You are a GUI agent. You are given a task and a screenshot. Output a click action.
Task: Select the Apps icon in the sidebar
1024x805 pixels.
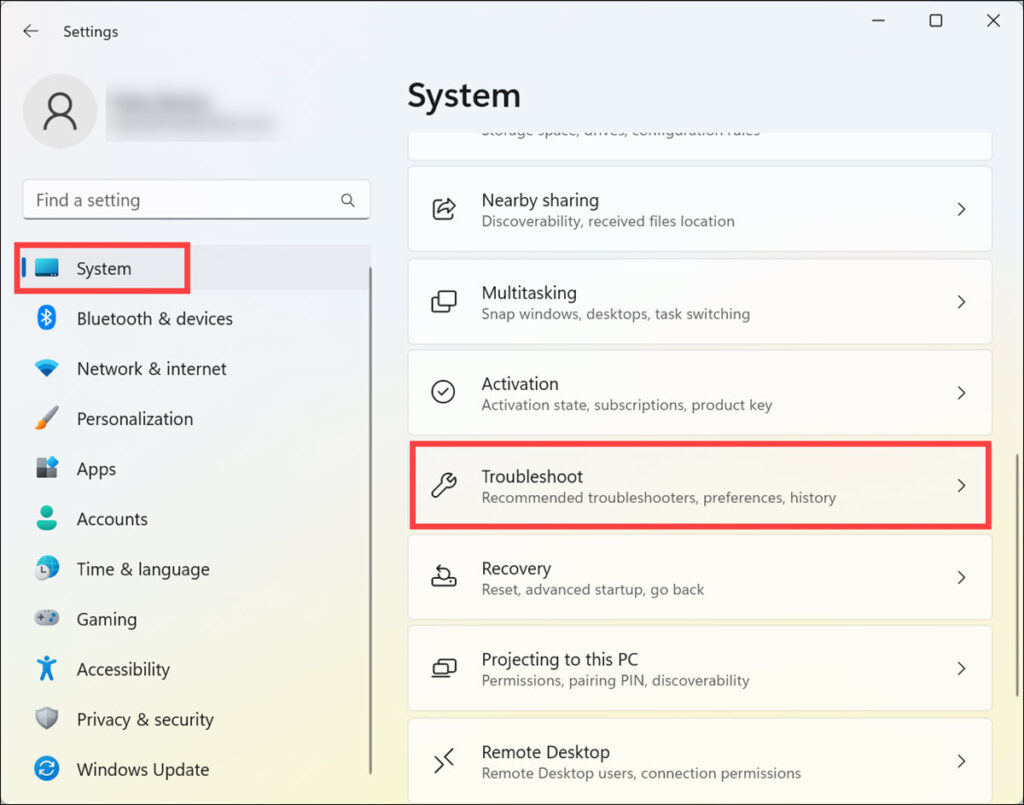(48, 468)
